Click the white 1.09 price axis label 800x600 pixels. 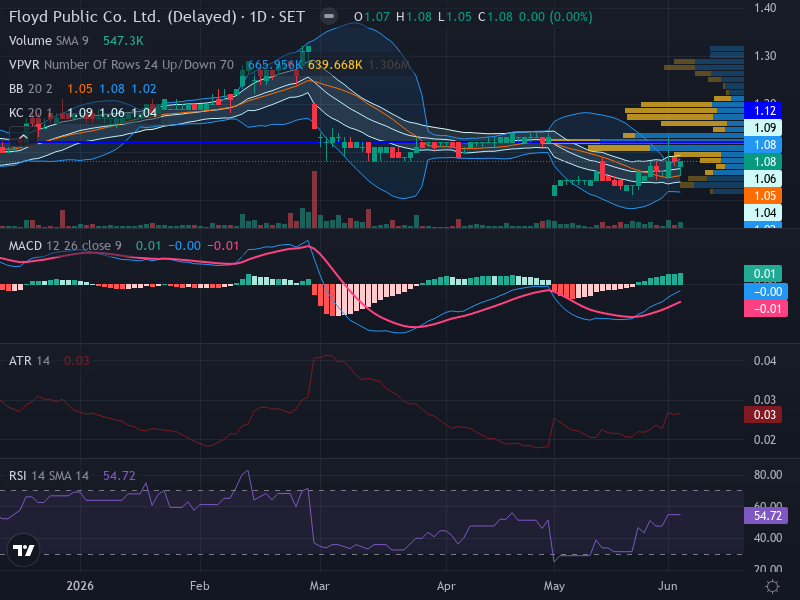coord(764,128)
